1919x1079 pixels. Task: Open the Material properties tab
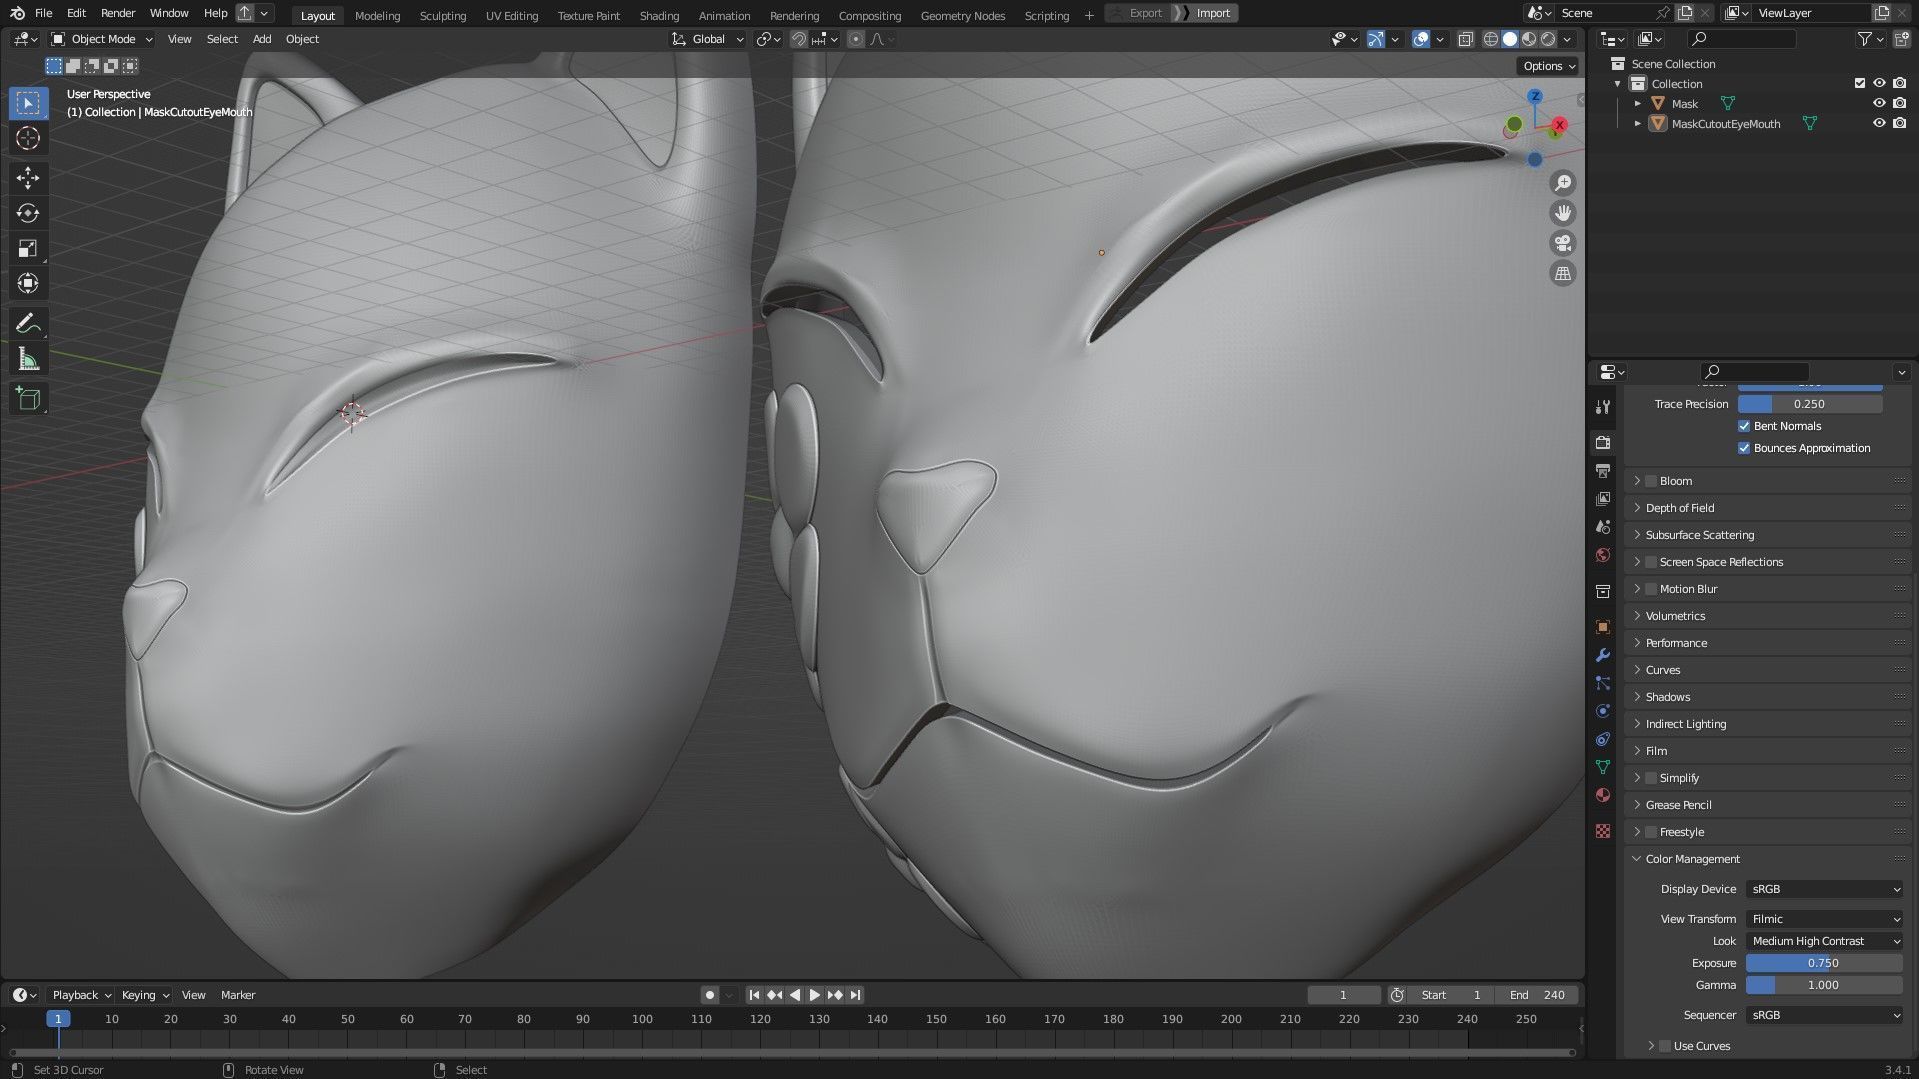1603,795
